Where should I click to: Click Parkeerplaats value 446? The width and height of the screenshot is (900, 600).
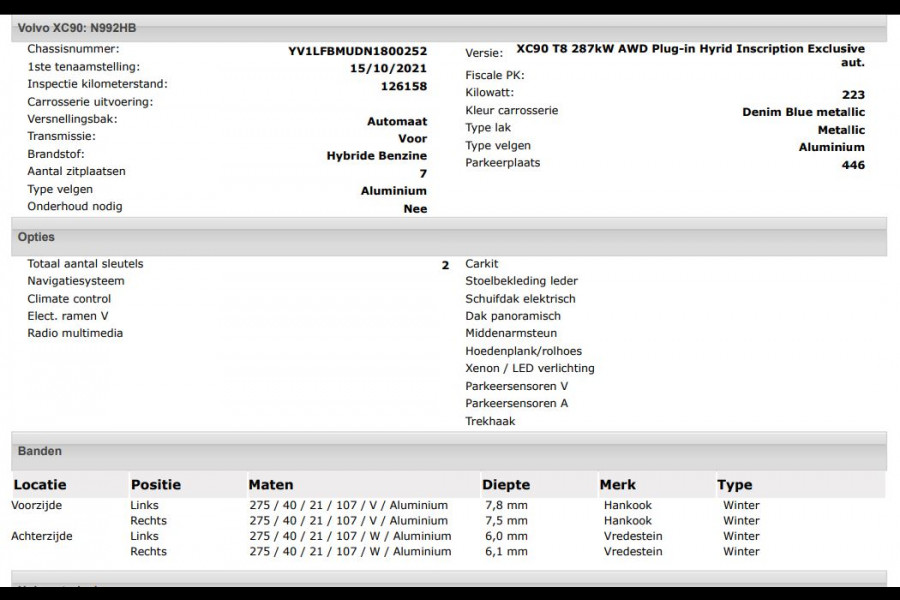point(853,165)
